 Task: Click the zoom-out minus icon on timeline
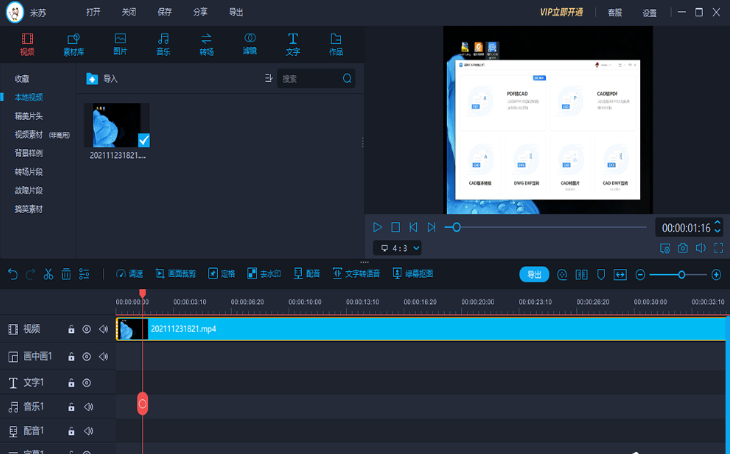tap(640, 275)
